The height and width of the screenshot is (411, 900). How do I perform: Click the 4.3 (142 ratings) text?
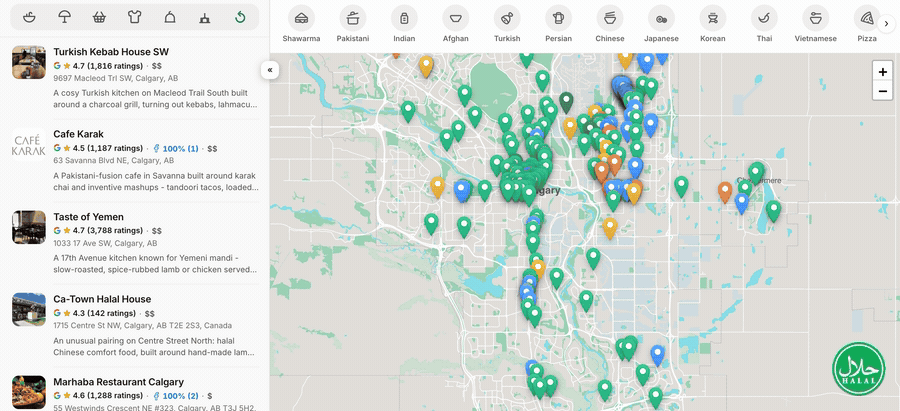[104, 313]
